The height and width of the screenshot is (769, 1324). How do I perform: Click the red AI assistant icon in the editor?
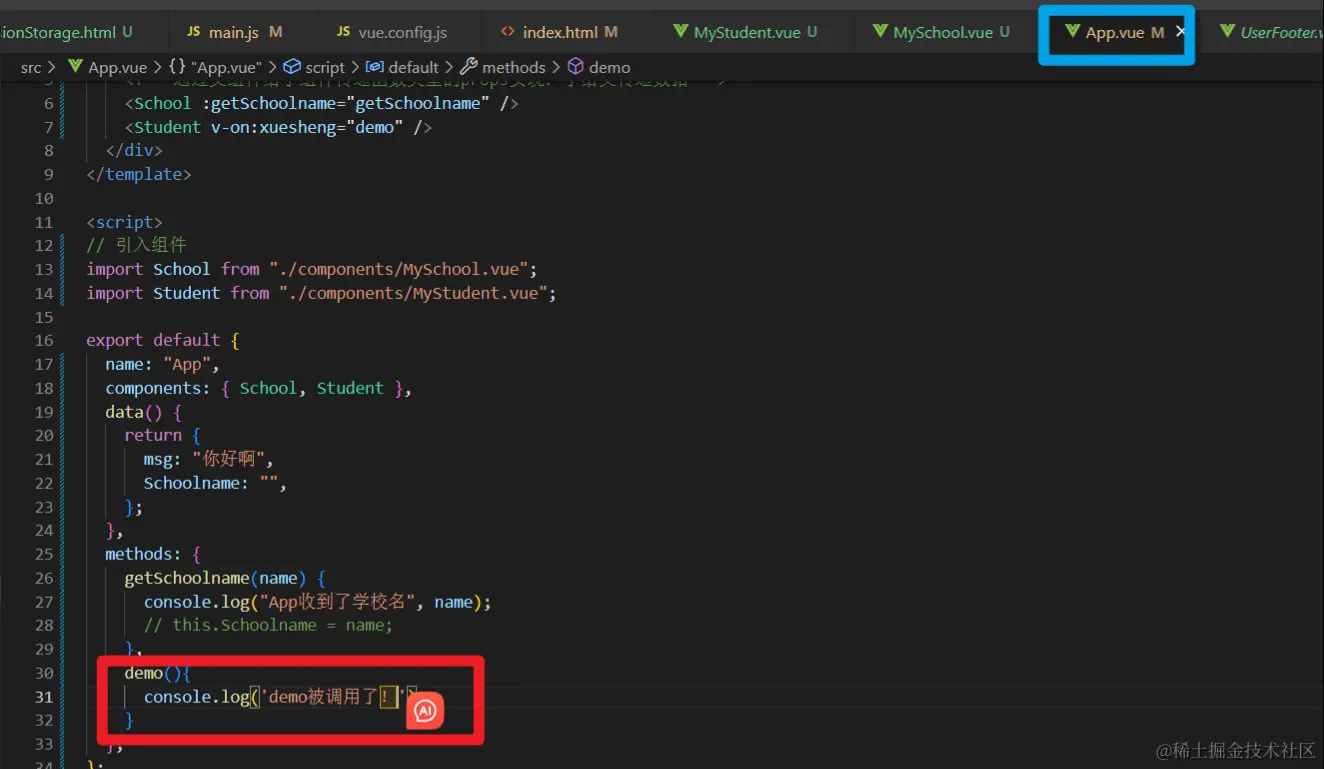pos(425,711)
